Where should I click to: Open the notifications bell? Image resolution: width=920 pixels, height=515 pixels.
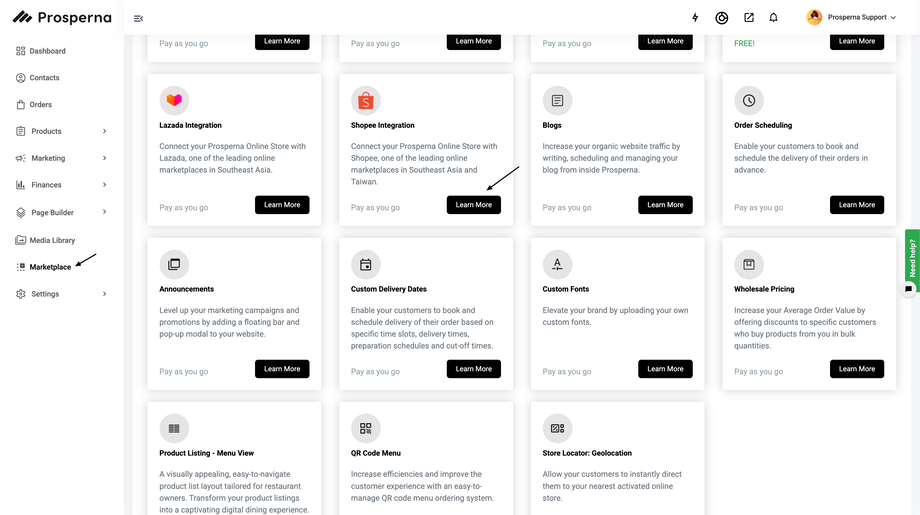pos(773,18)
